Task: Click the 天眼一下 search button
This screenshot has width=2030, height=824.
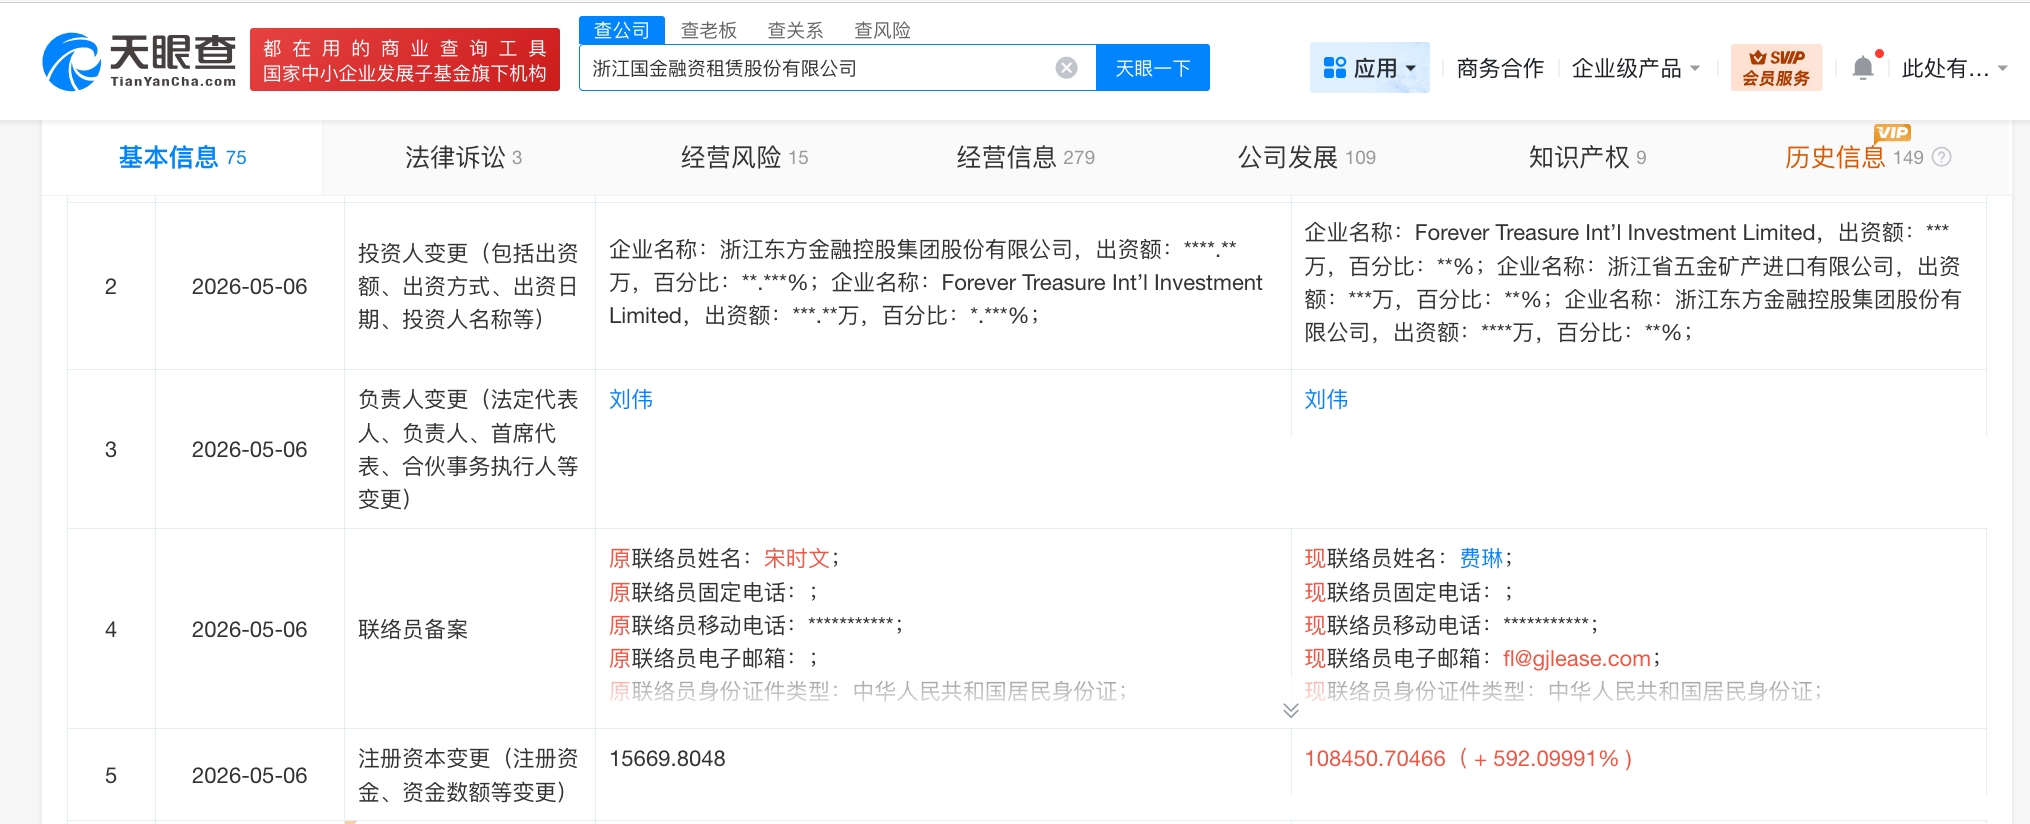Action: pos(1153,68)
